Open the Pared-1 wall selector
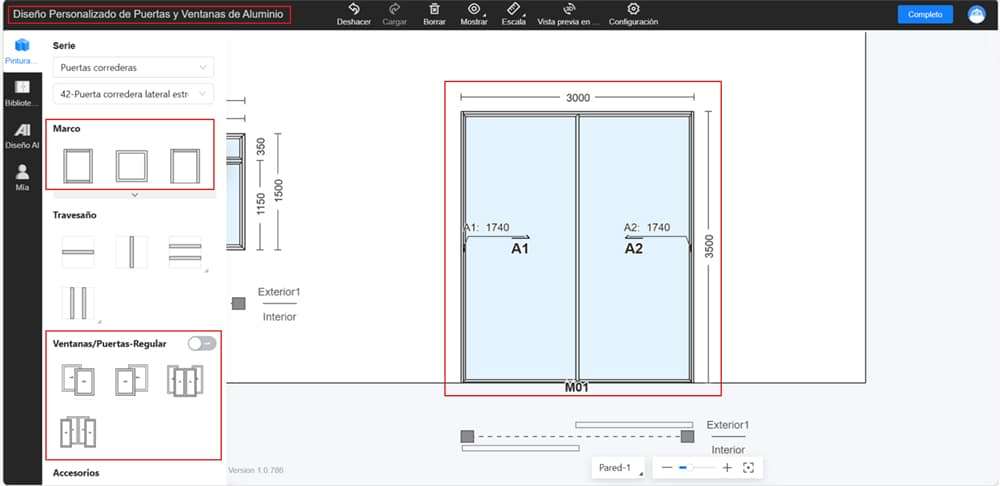The image size is (1000, 486). (x=619, y=468)
